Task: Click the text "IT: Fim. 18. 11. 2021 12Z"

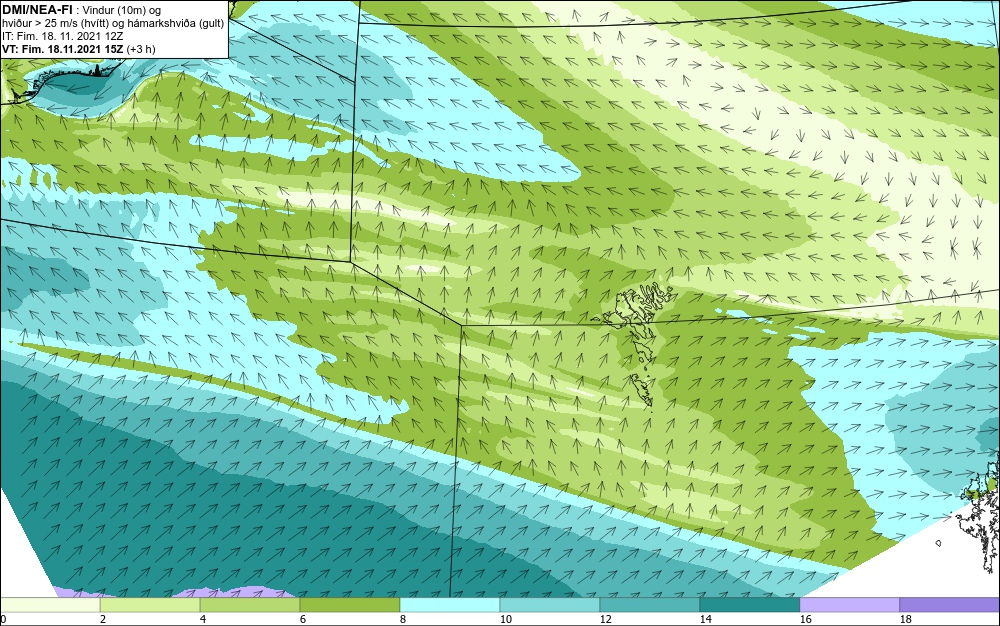Action: pos(62,36)
